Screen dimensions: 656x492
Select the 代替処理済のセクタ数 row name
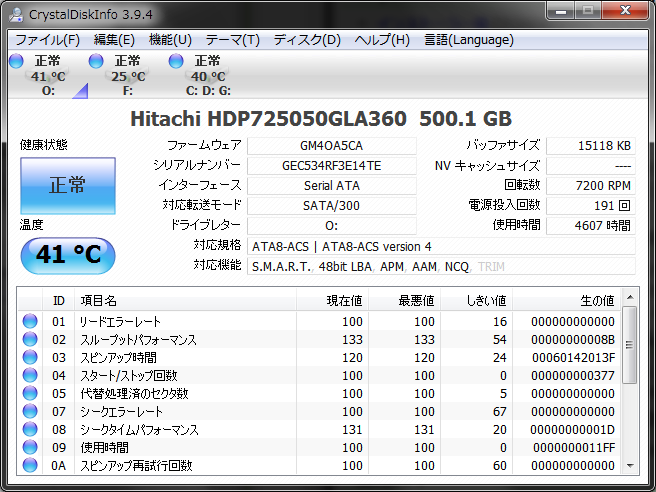tap(134, 393)
